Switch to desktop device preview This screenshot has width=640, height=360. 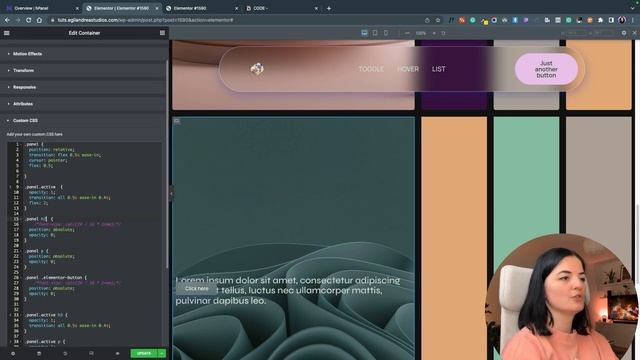pos(364,33)
